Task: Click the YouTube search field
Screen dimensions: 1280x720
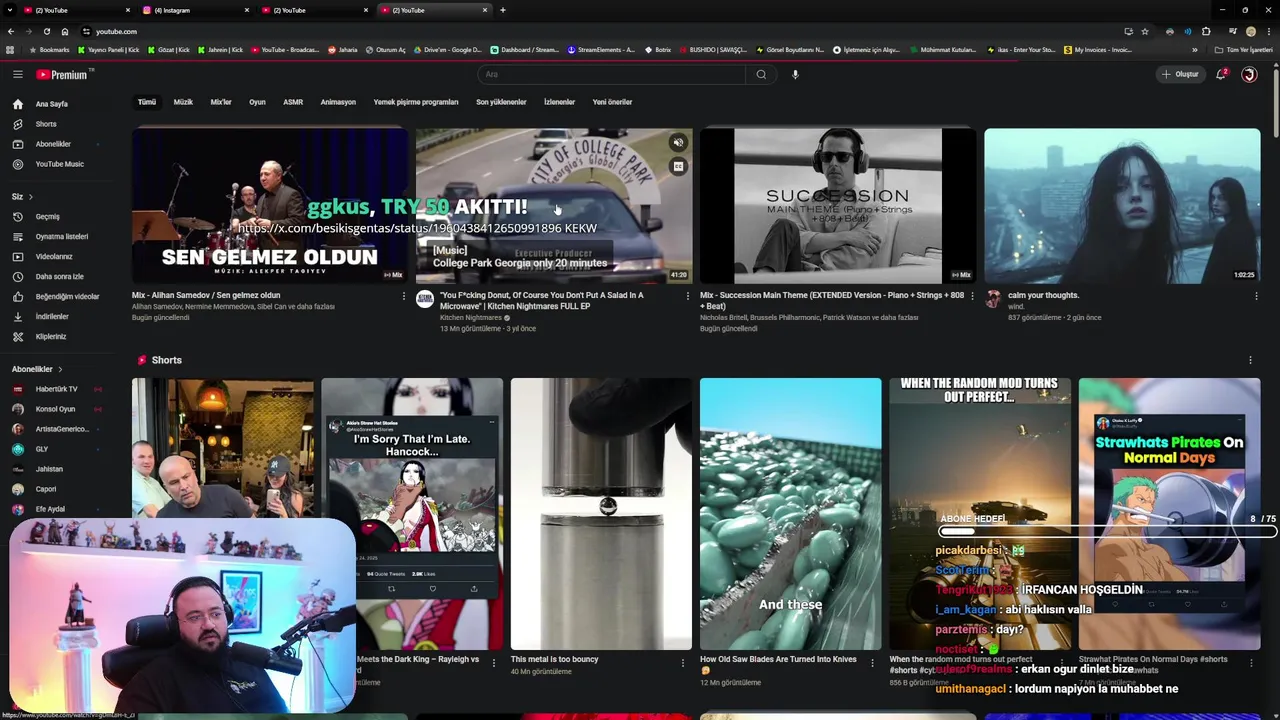Action: [x=611, y=74]
